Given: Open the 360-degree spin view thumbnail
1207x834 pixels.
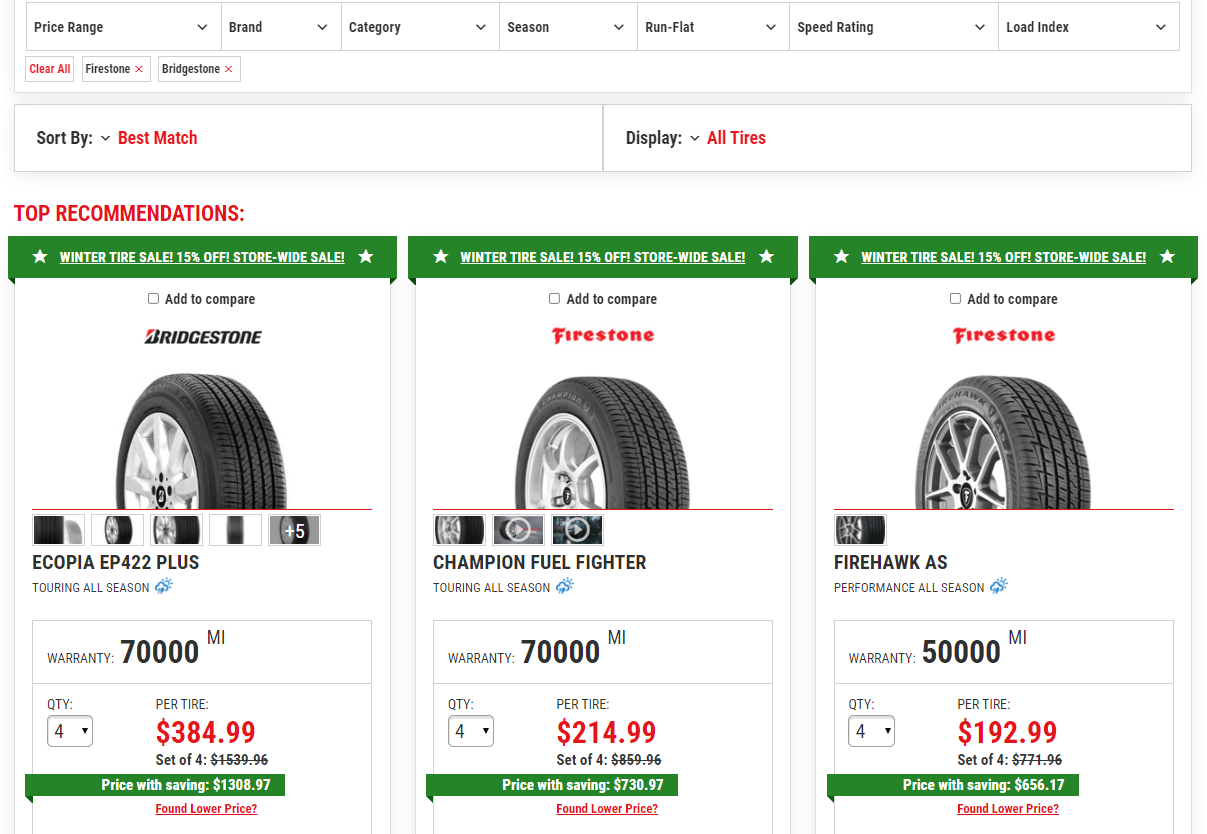Looking at the screenshot, I should tap(518, 529).
